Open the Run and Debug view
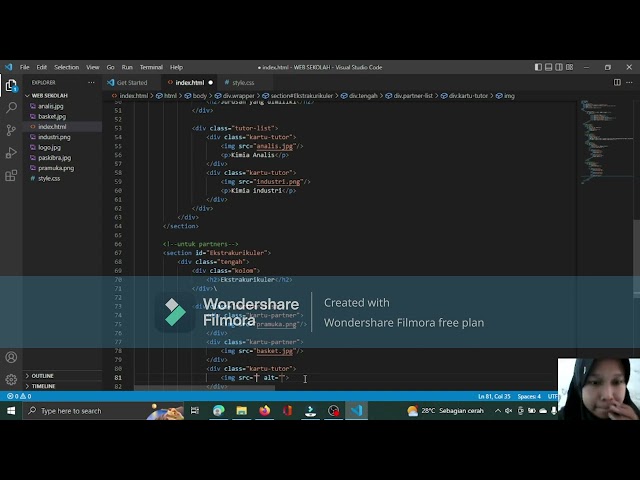The height and width of the screenshot is (480, 640). [11, 153]
